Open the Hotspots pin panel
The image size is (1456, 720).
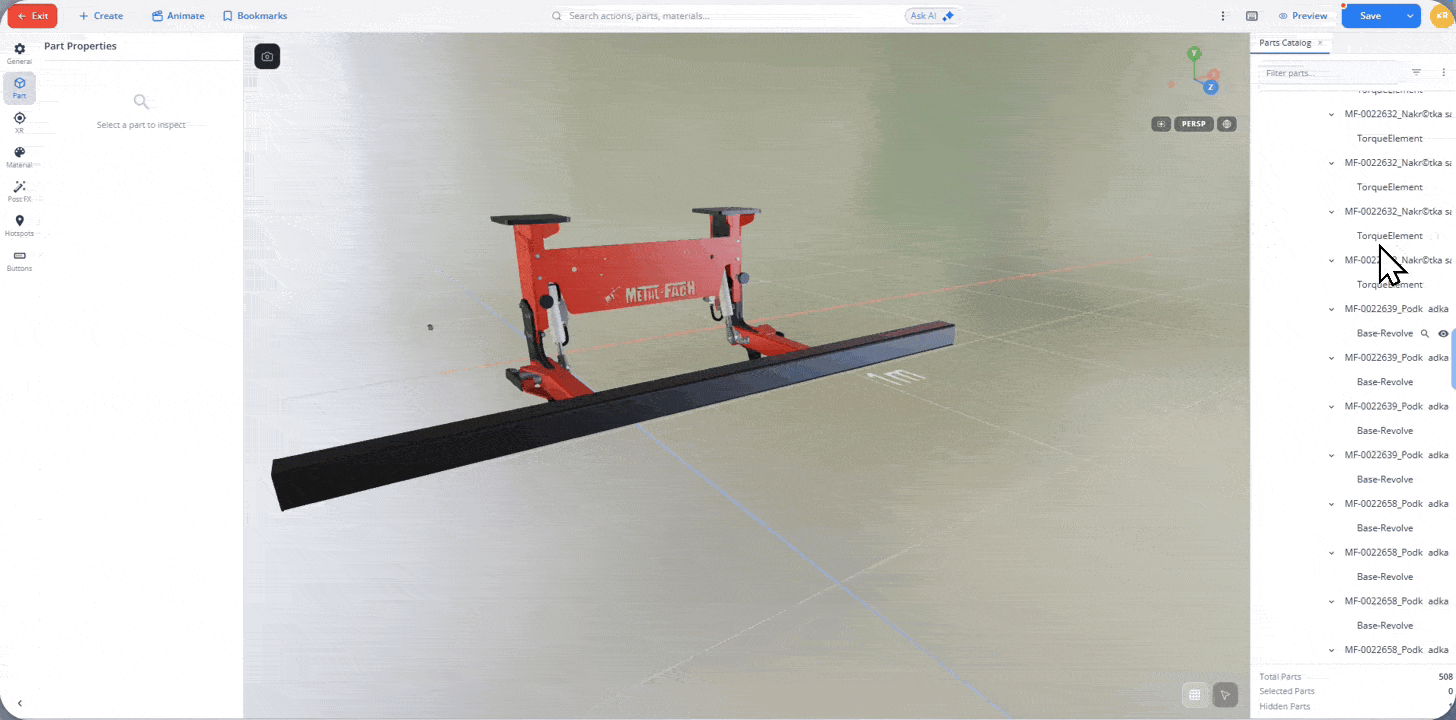[x=19, y=225]
